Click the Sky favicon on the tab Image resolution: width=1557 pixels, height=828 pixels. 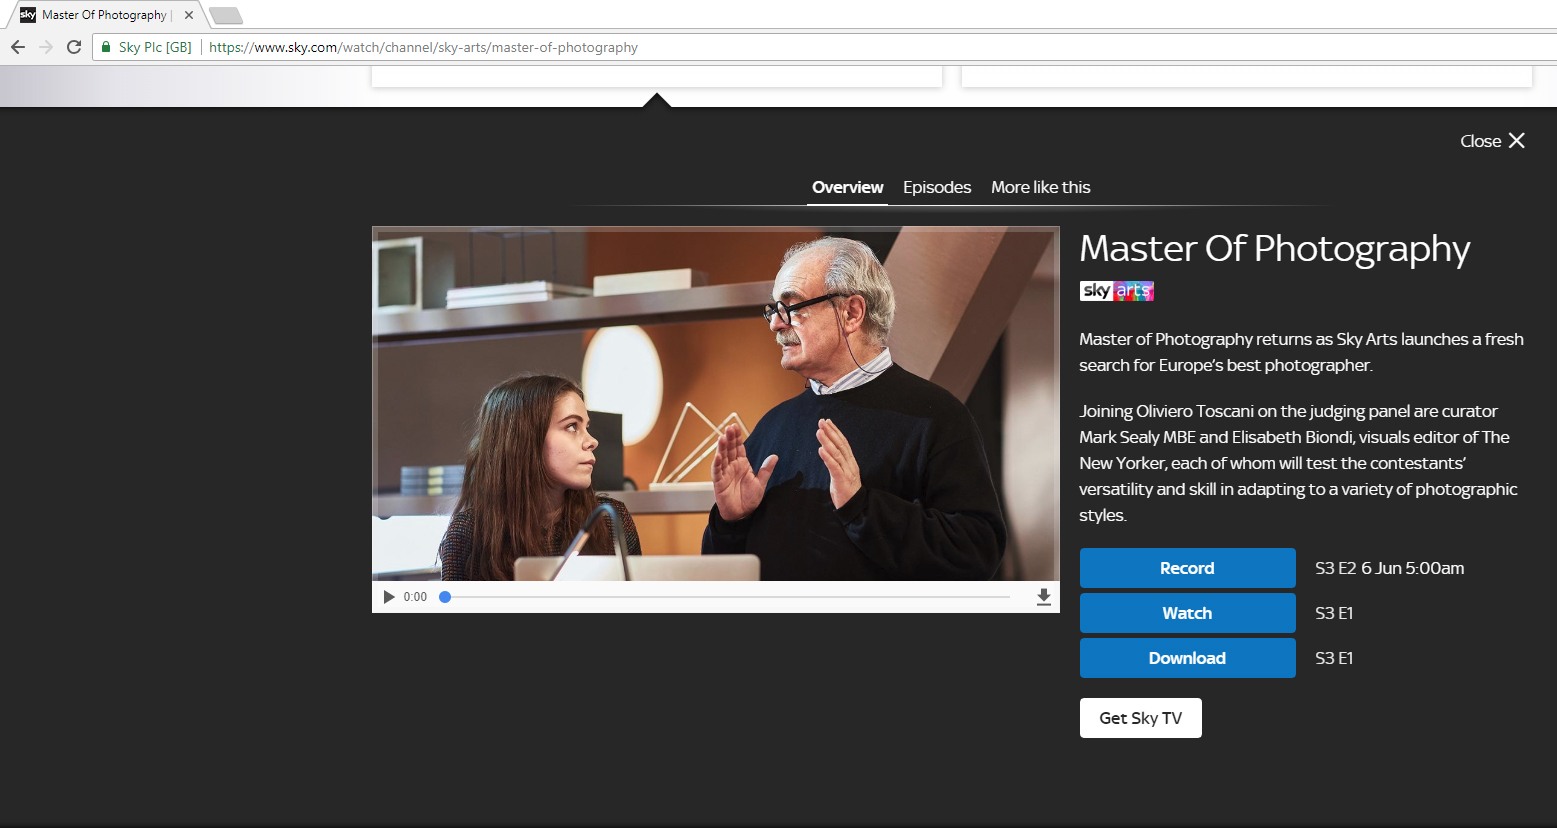[28, 15]
